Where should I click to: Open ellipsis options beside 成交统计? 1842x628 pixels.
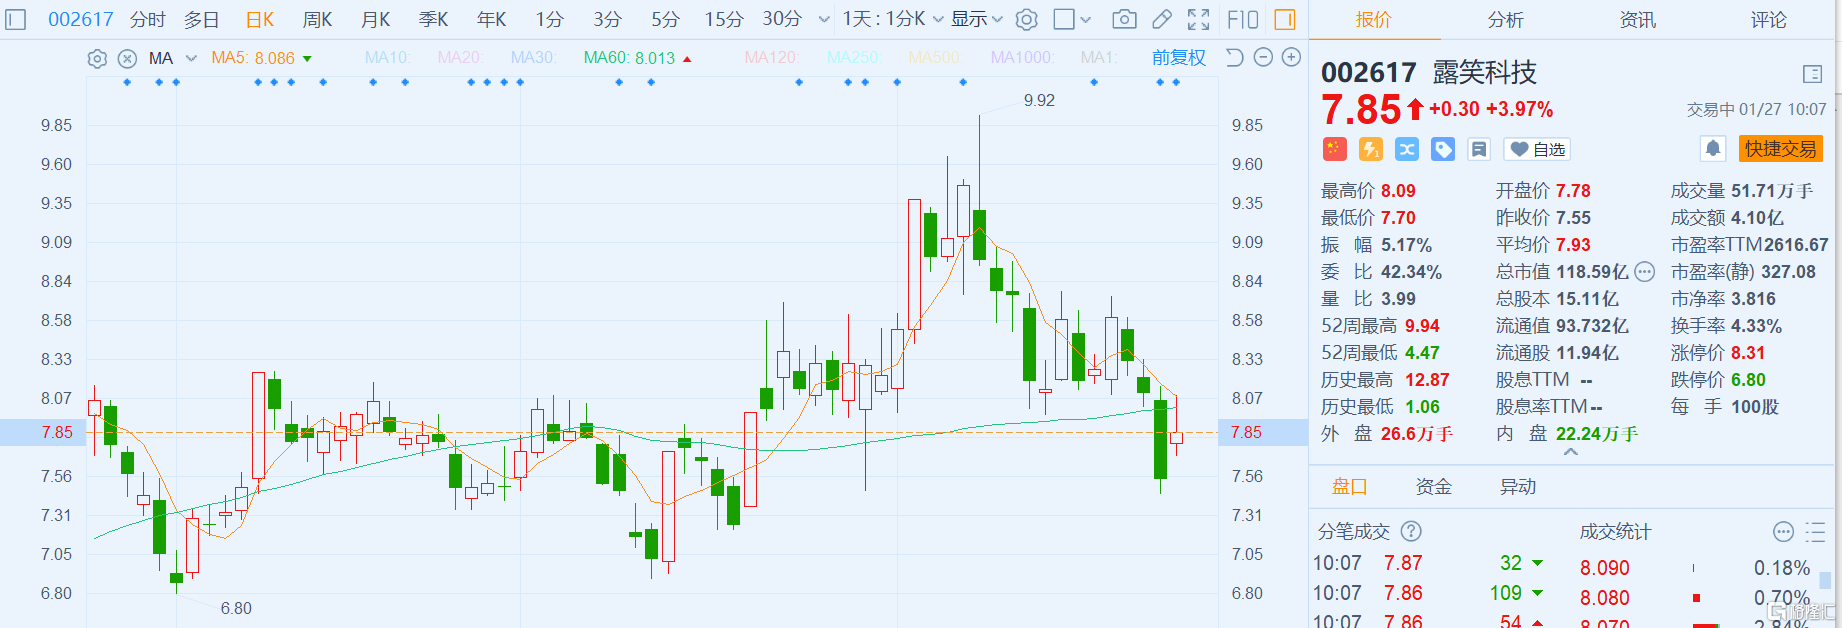(x=1783, y=531)
